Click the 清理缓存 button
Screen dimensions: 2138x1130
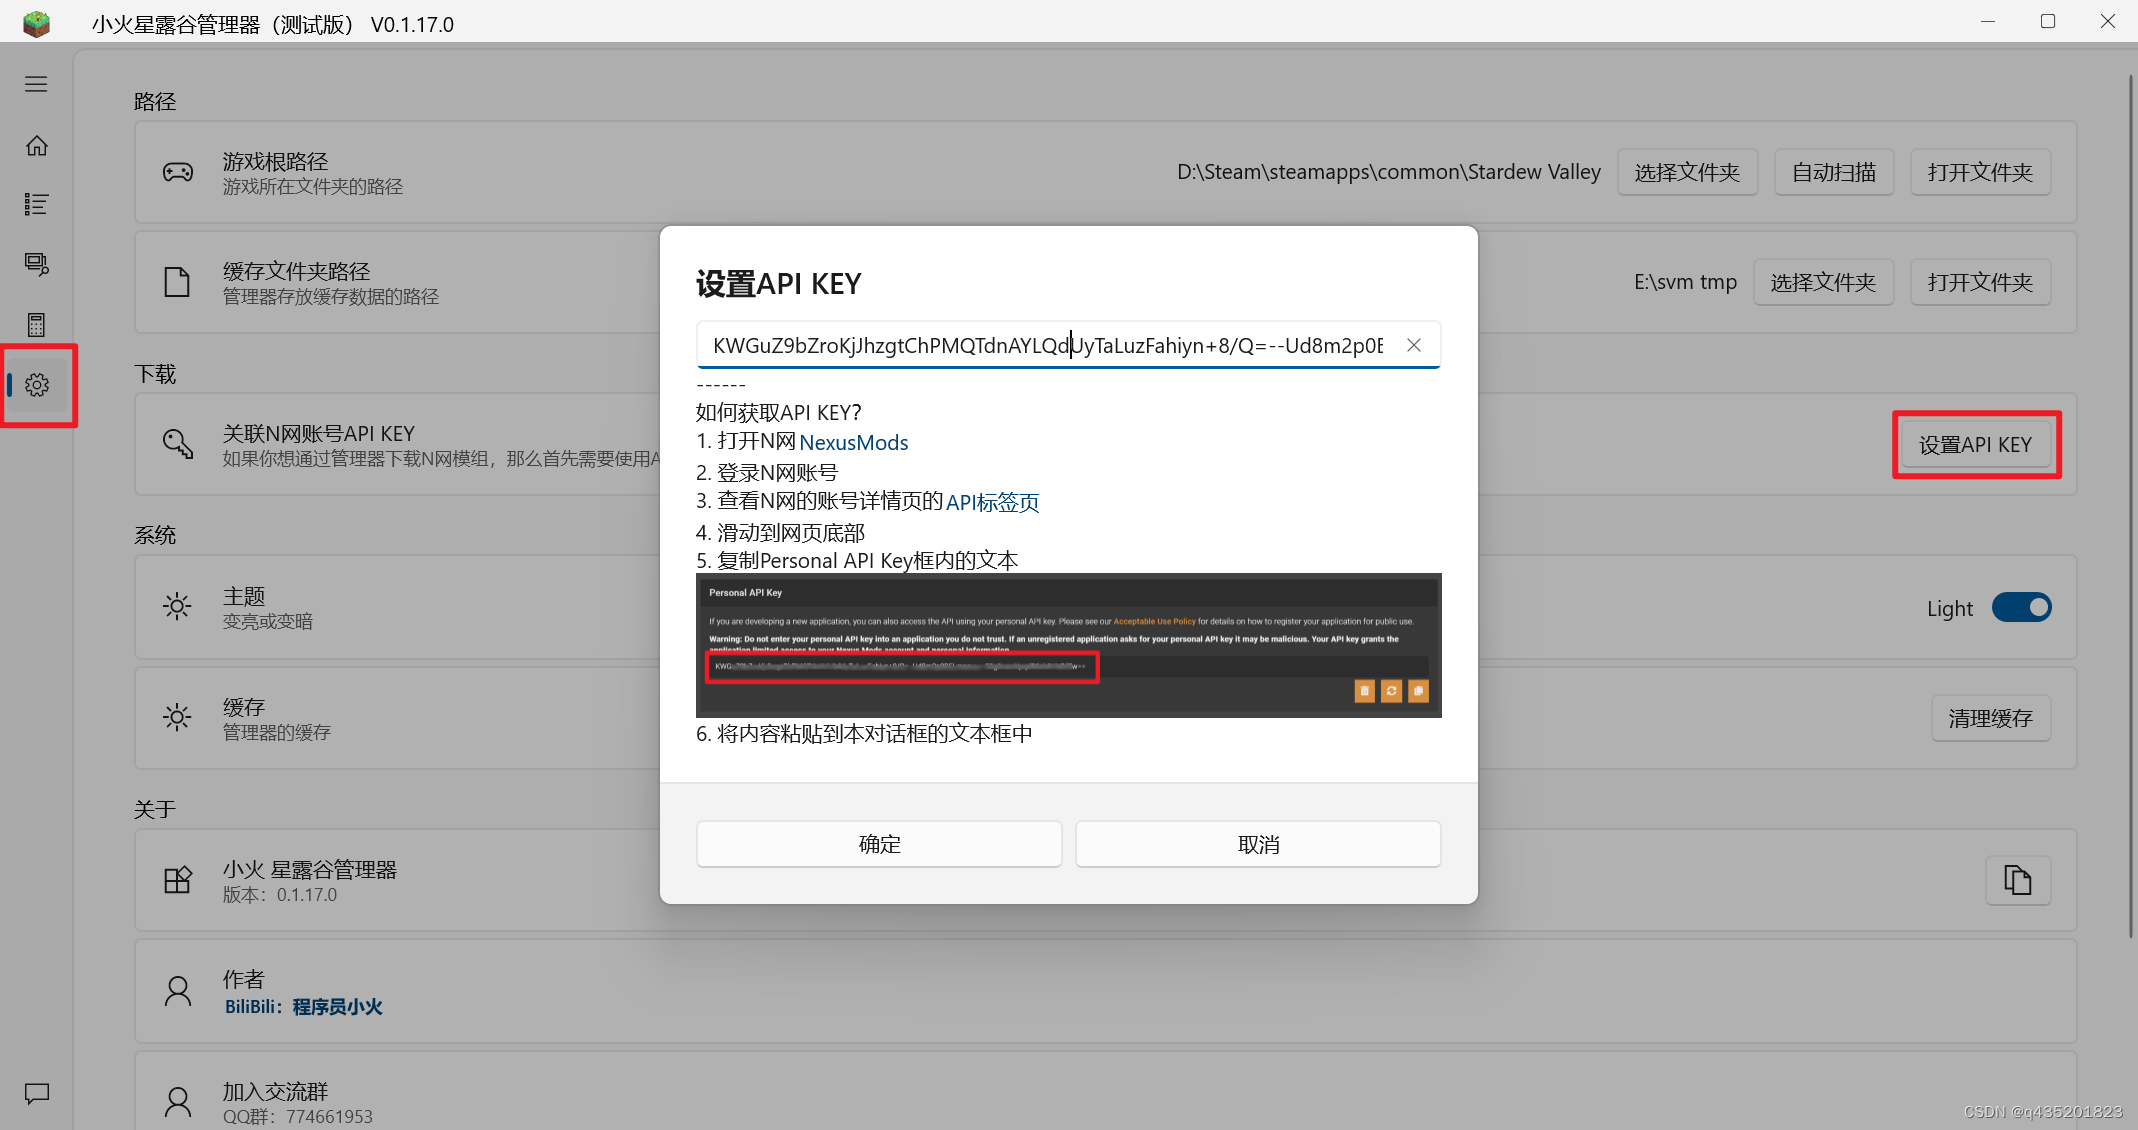coord(1990,718)
